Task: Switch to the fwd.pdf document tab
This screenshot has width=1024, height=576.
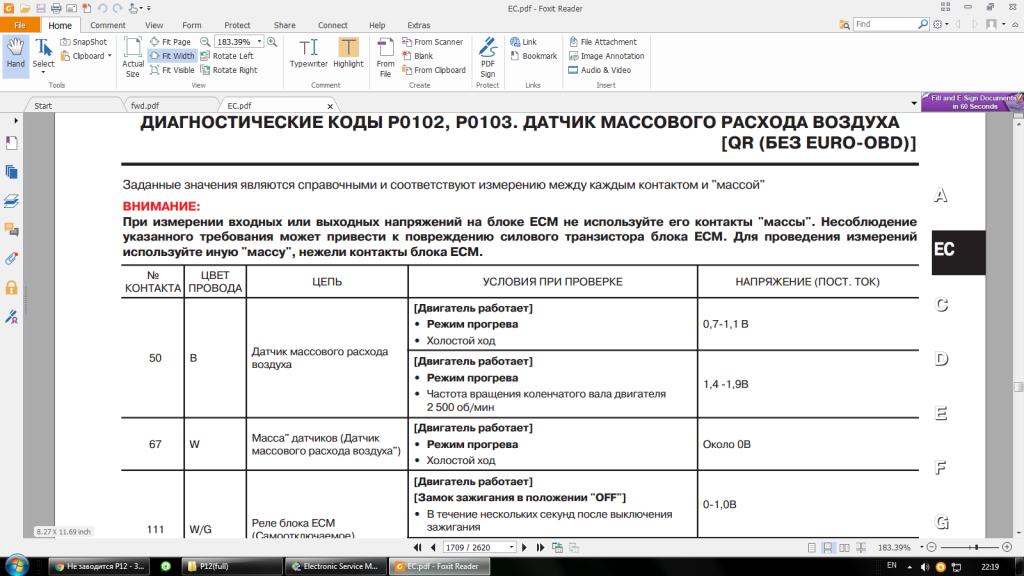Action: [170, 105]
